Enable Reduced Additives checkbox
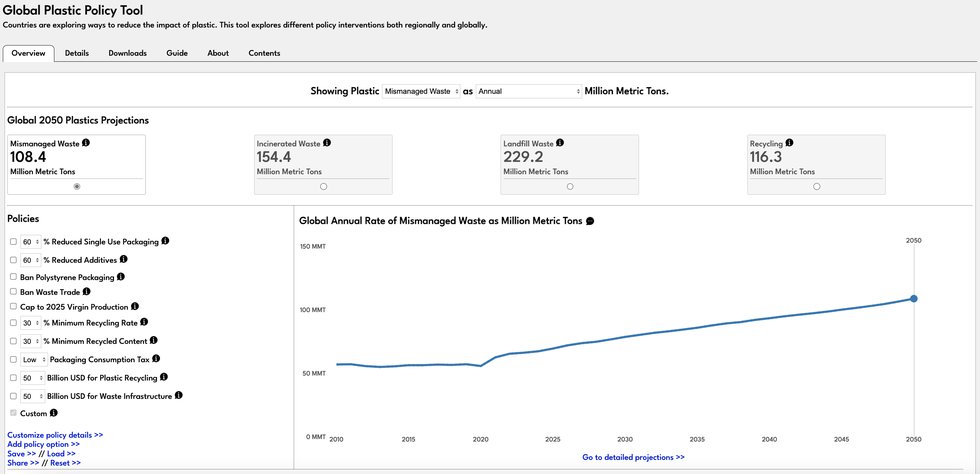Screen dimensions: 980x474 (x=14, y=259)
